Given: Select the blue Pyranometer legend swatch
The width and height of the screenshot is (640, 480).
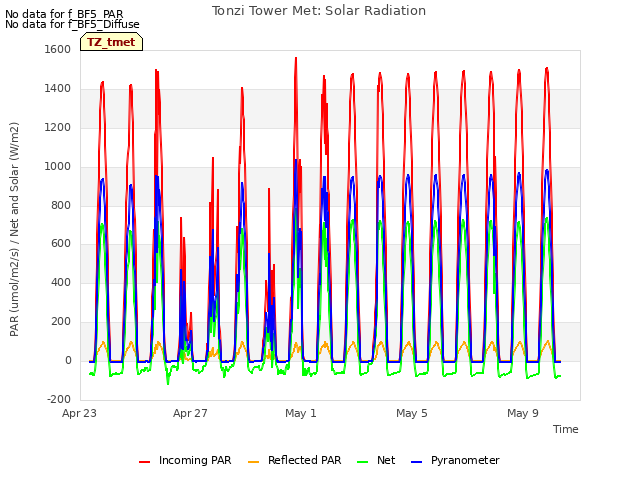Looking at the screenshot, I should point(416,462).
